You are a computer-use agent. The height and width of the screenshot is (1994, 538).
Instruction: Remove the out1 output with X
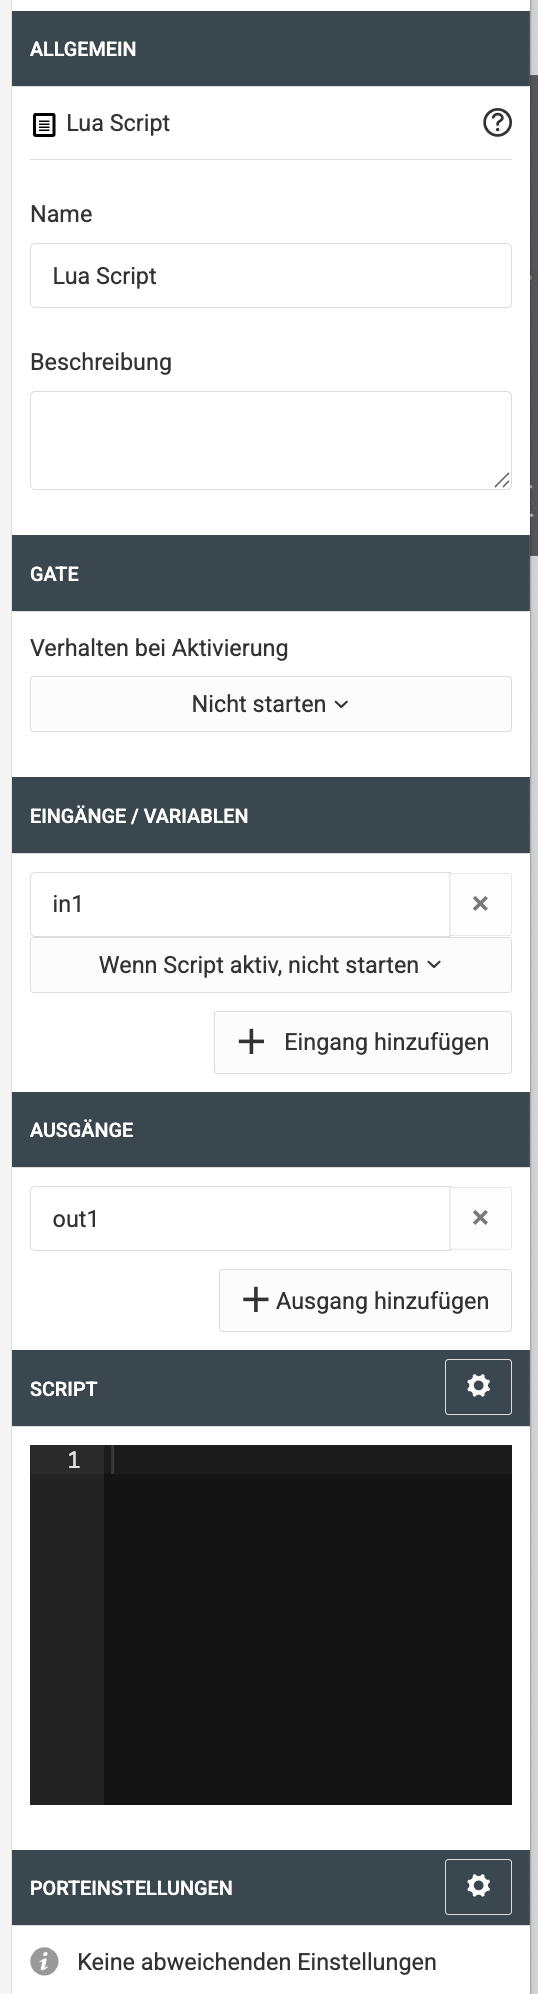point(481,1218)
